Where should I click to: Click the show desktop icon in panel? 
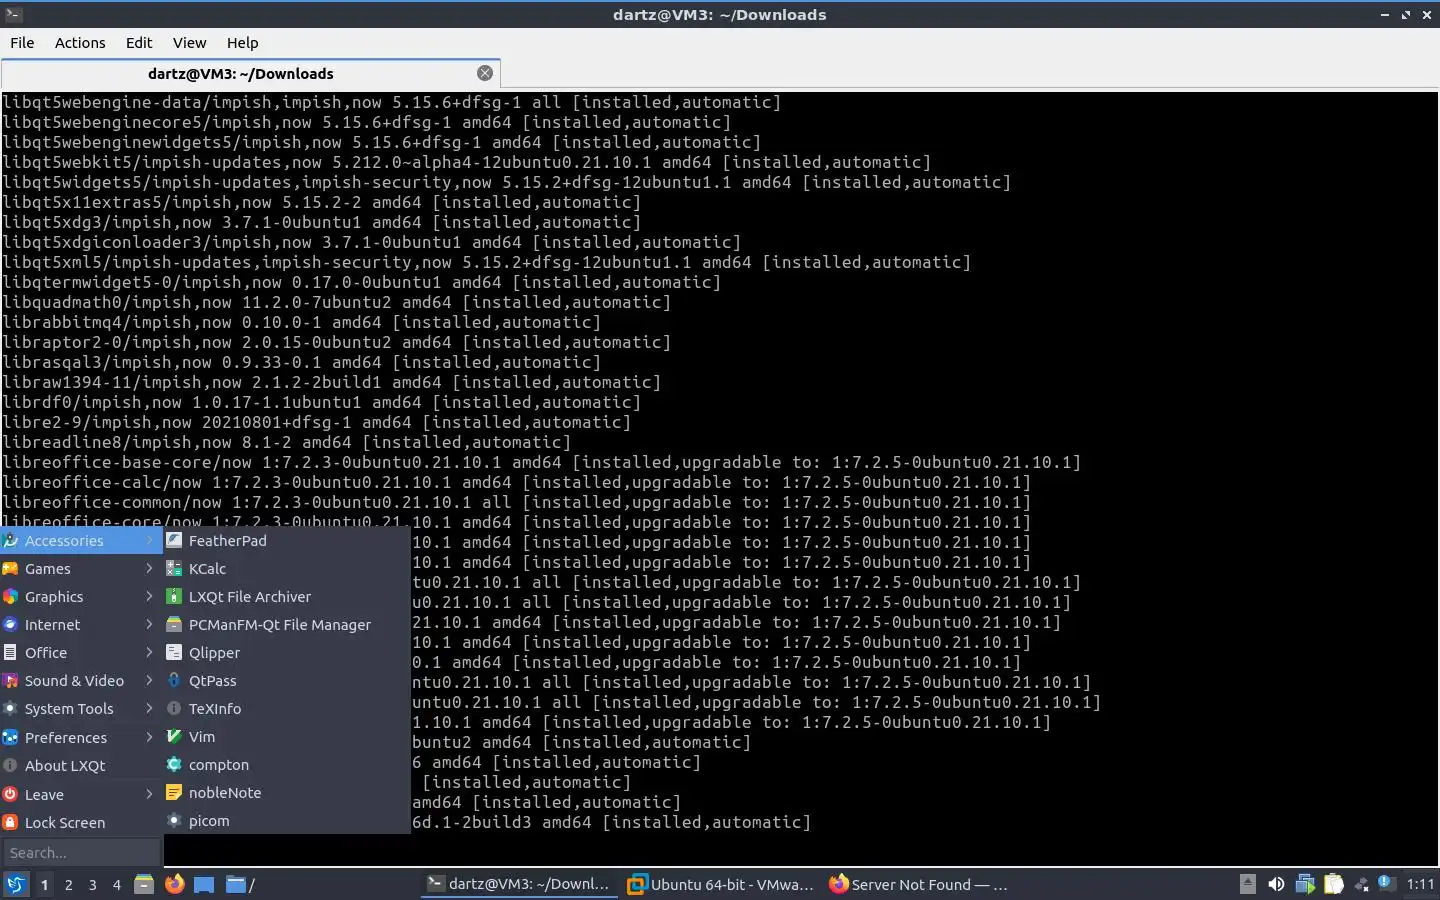pos(204,884)
